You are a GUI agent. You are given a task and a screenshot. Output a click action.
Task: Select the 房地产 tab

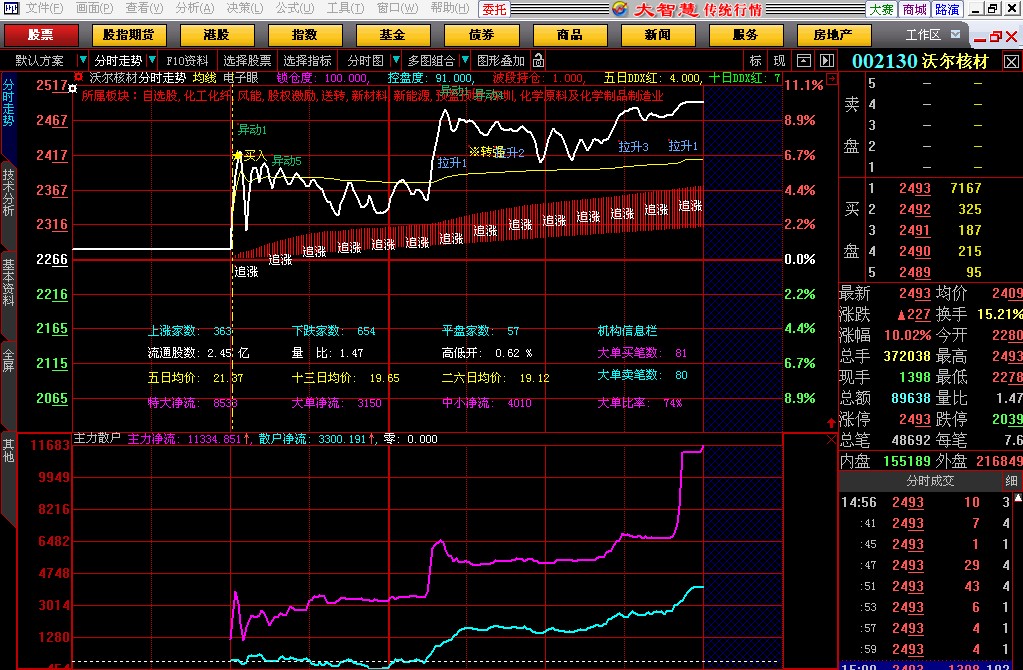[834, 35]
